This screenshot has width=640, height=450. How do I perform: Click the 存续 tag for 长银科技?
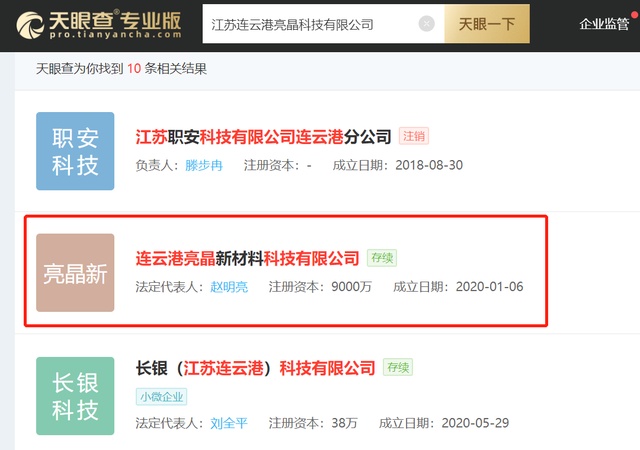click(x=397, y=368)
